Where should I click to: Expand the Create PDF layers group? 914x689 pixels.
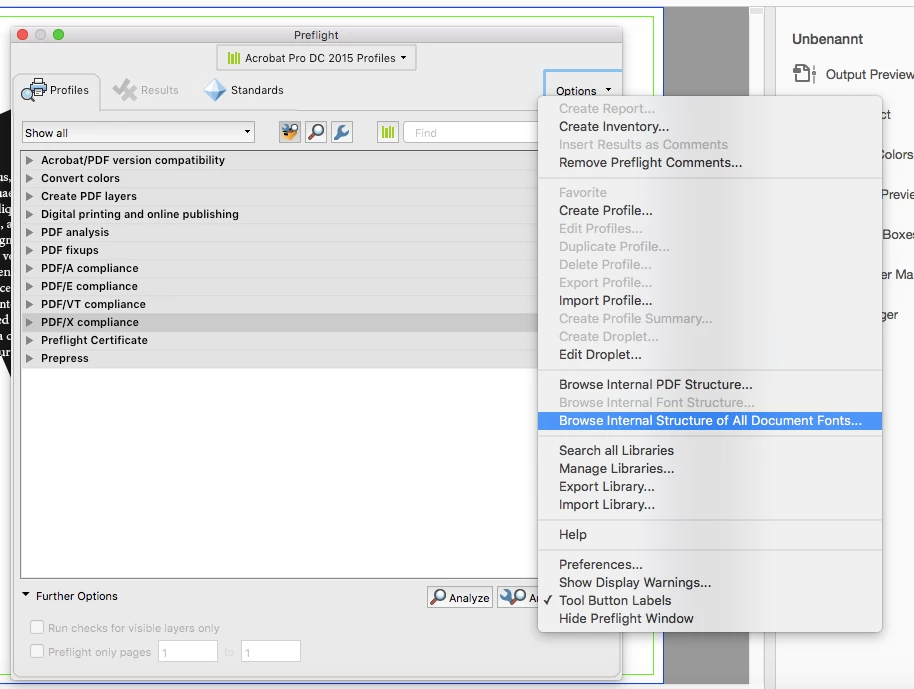29,196
